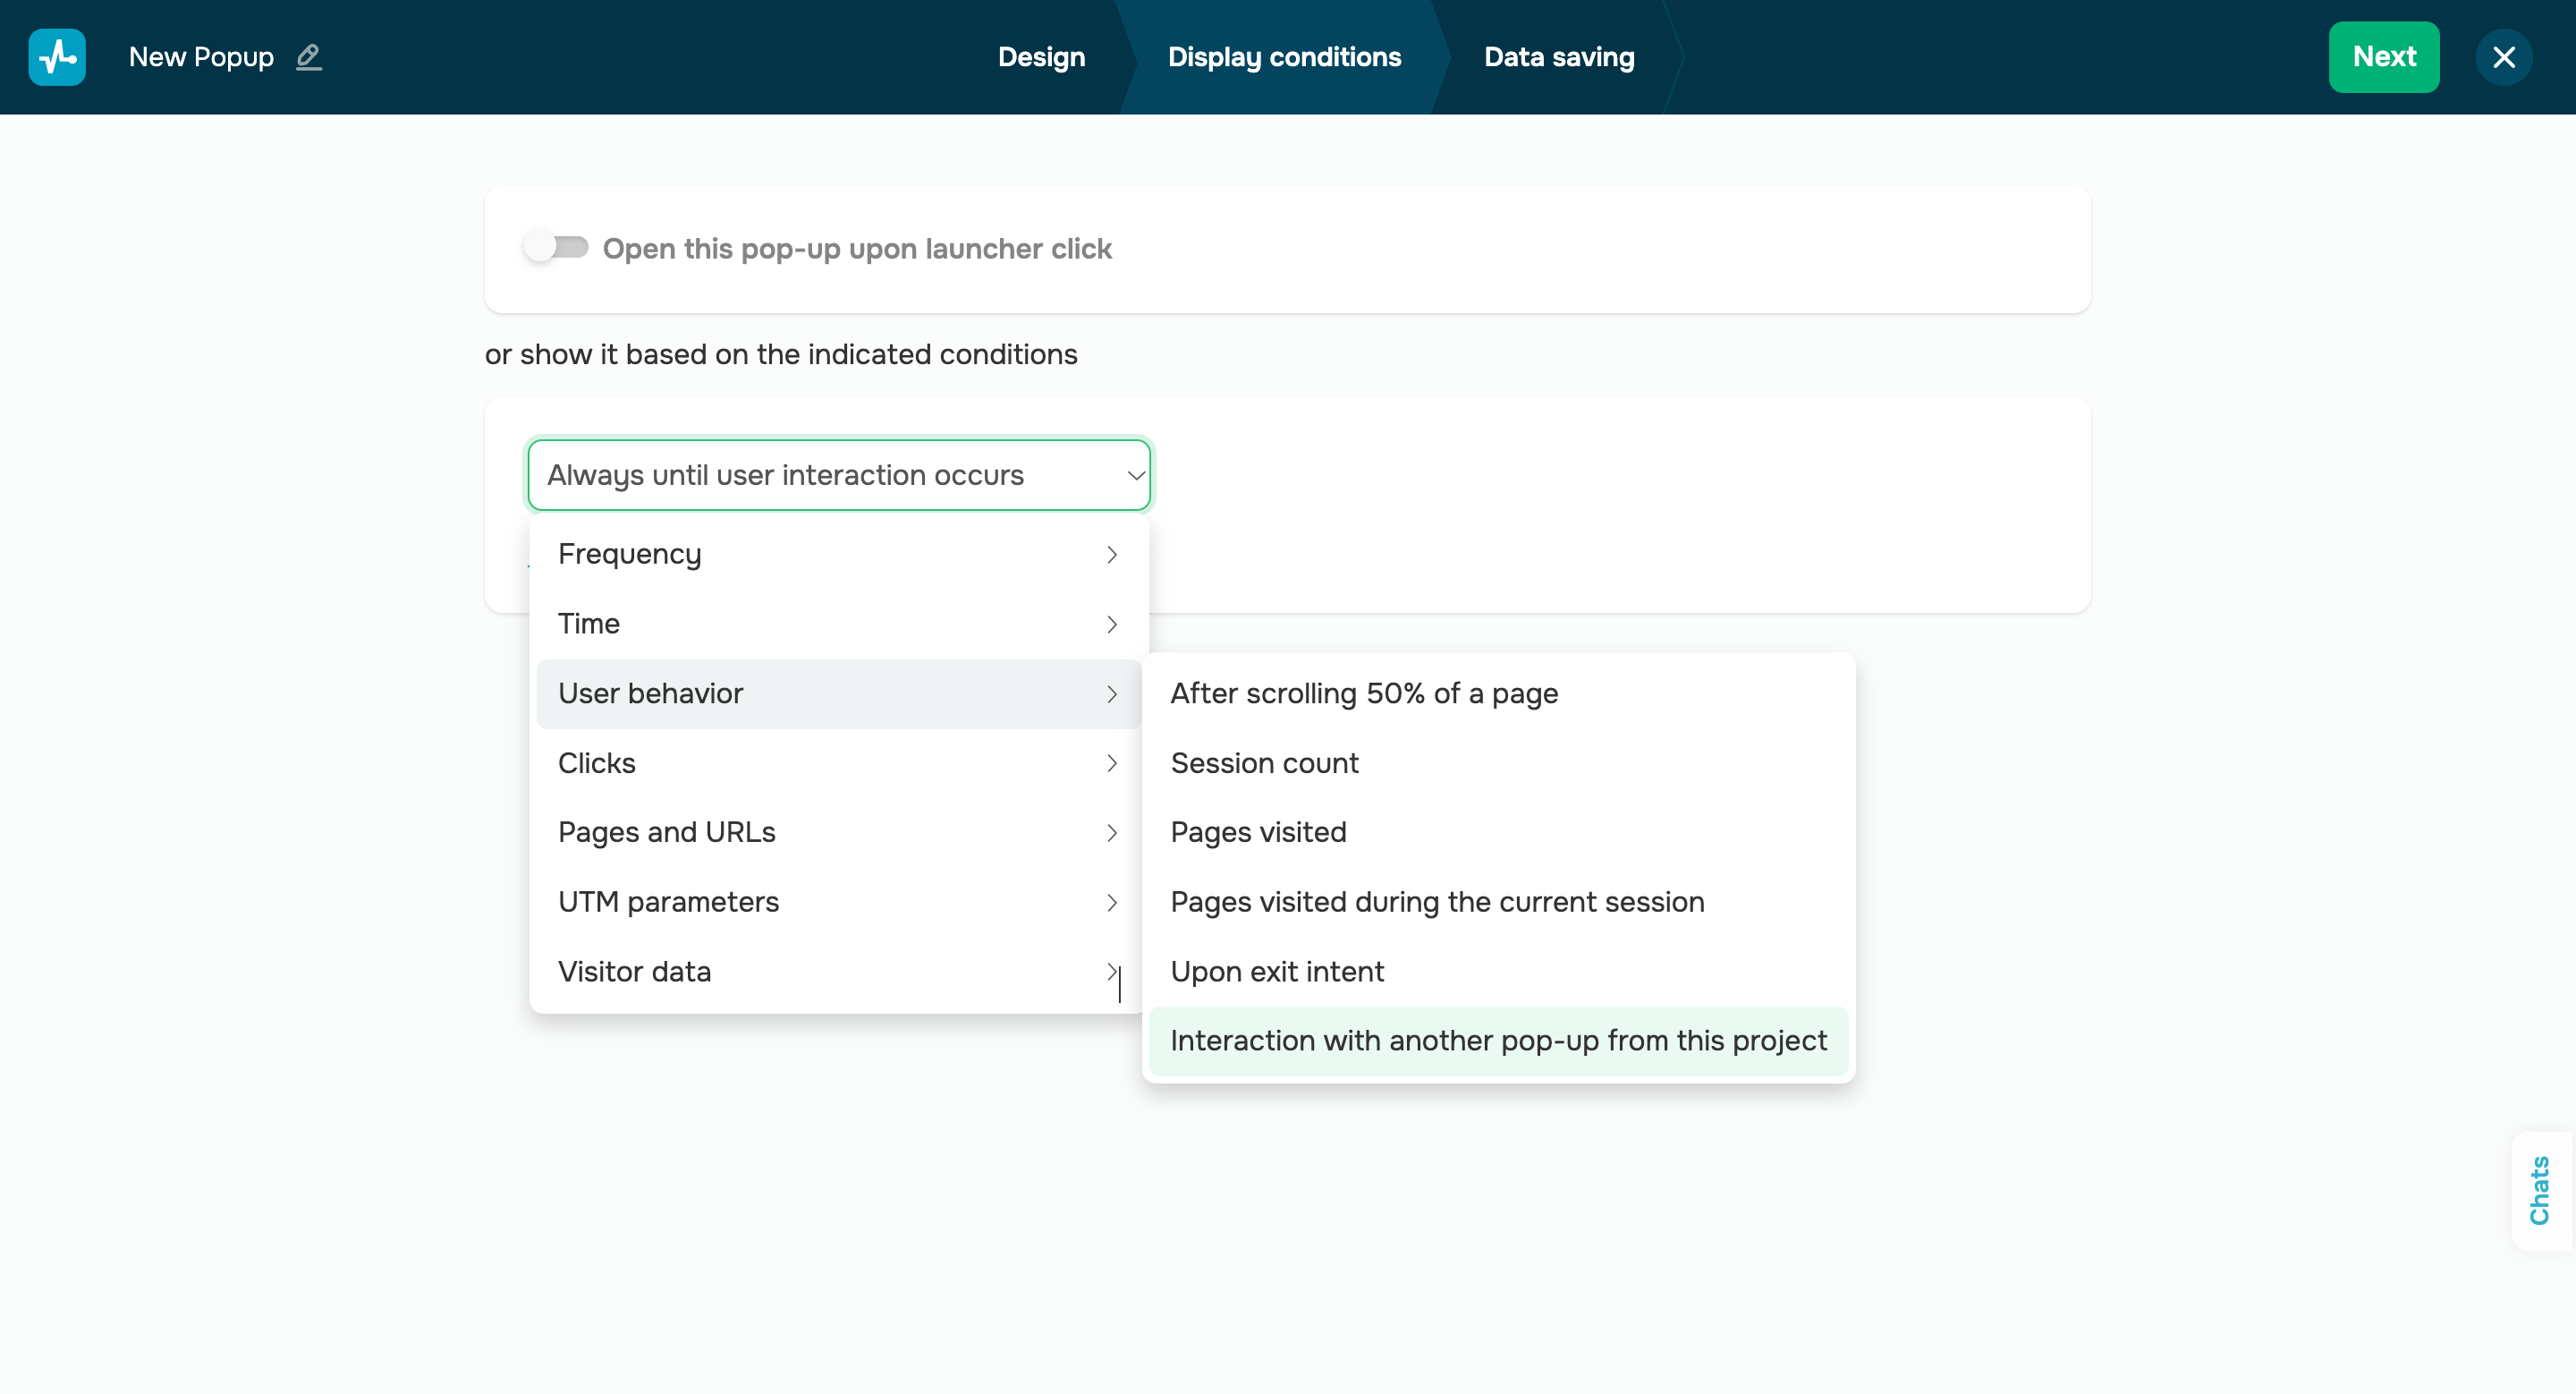
Task: Open the Pages and URLs submenu
Action: pyautogui.click(x=838, y=832)
